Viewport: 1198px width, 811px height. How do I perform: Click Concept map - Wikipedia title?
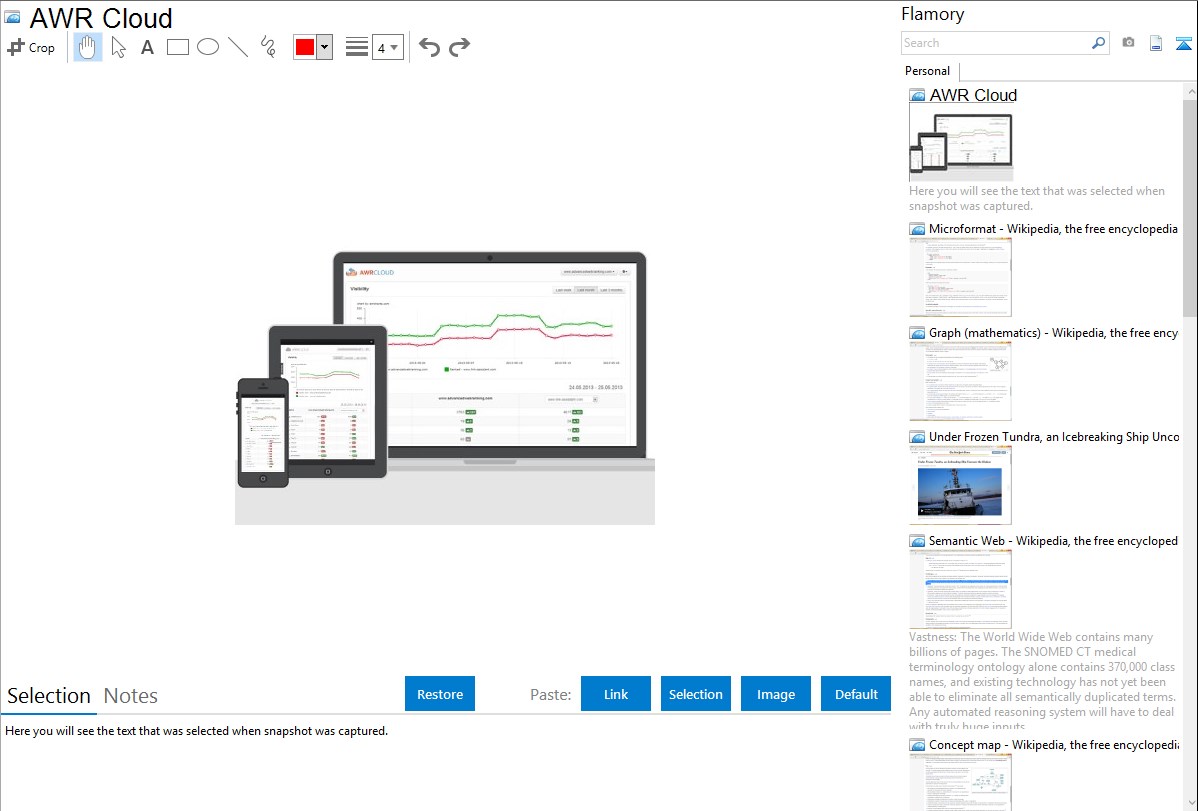pyautogui.click(x=1053, y=744)
